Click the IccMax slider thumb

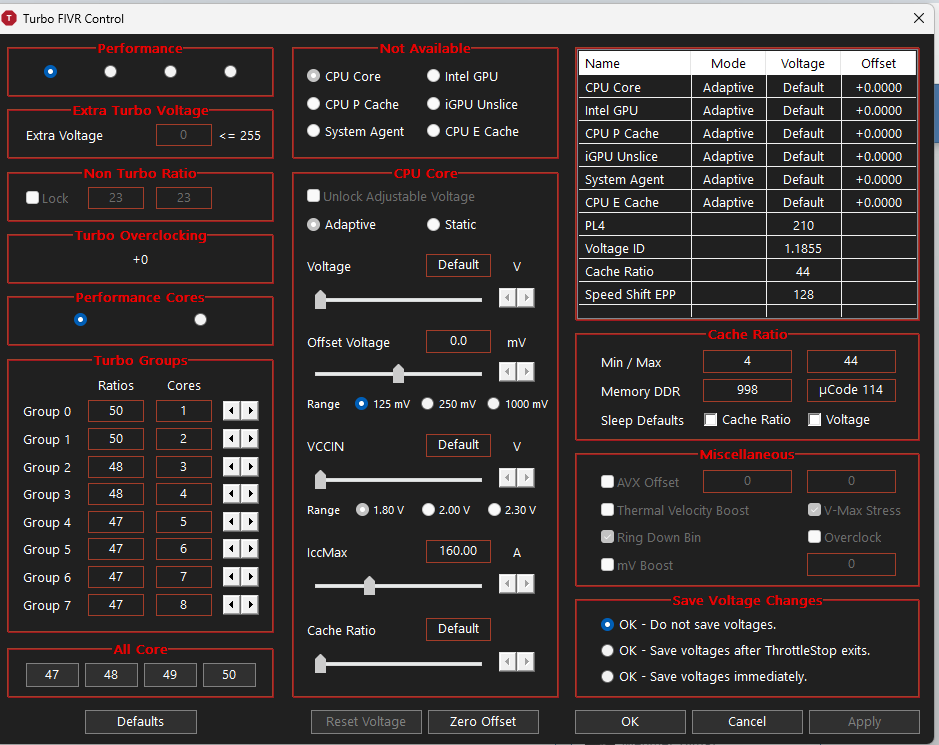coord(369,585)
